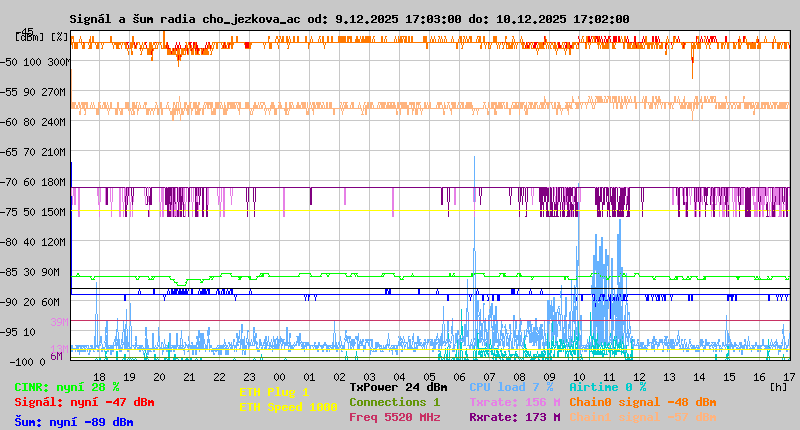Screen dimensions: 800x430
Task: Click the Connections 1 legend label
Action: (x=394, y=402)
